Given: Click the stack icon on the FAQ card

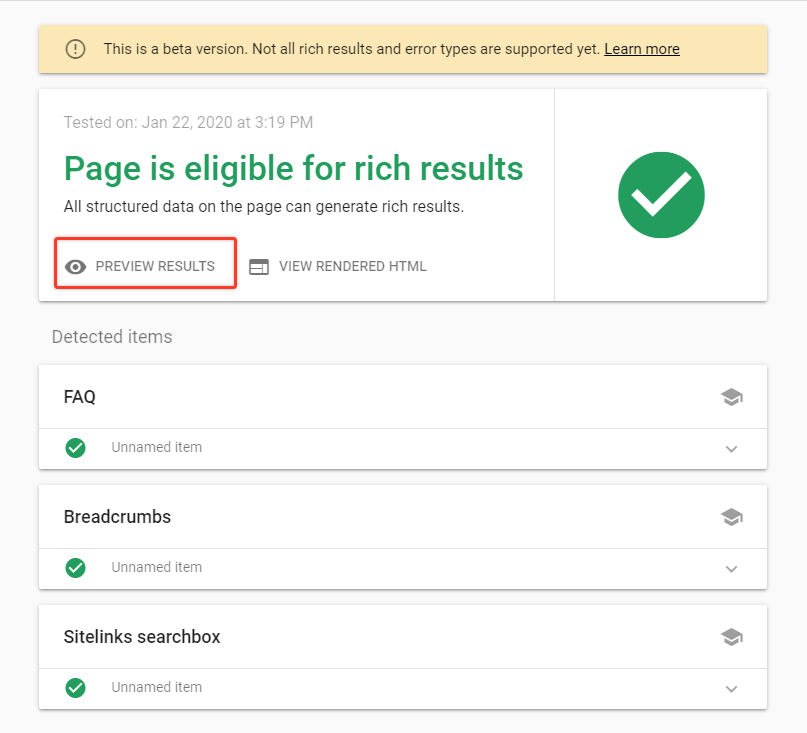Looking at the screenshot, I should click(x=731, y=396).
